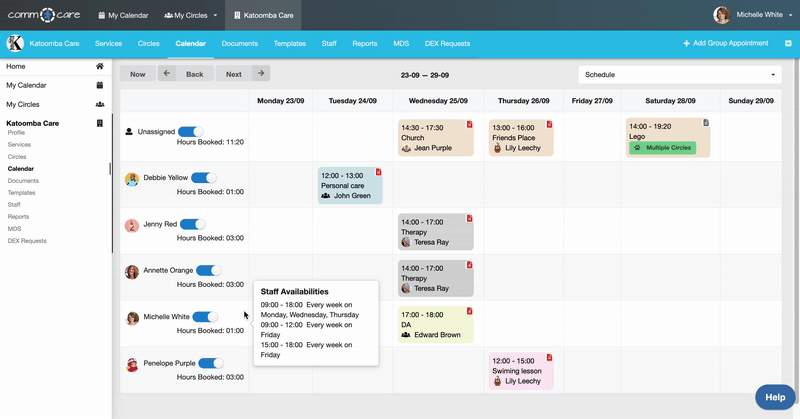Click Add Group Appointment
The height and width of the screenshot is (419, 800).
[726, 44]
